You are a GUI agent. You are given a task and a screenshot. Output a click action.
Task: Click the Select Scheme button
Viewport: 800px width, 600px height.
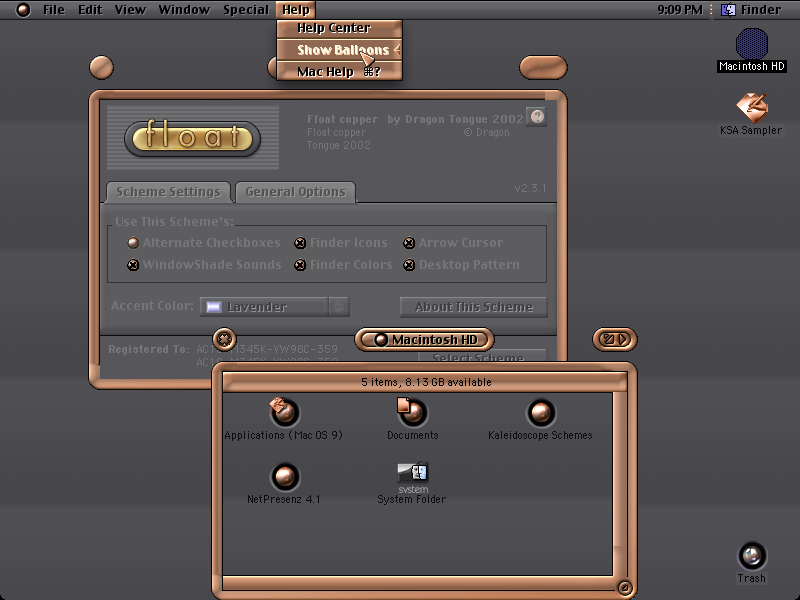(x=482, y=356)
